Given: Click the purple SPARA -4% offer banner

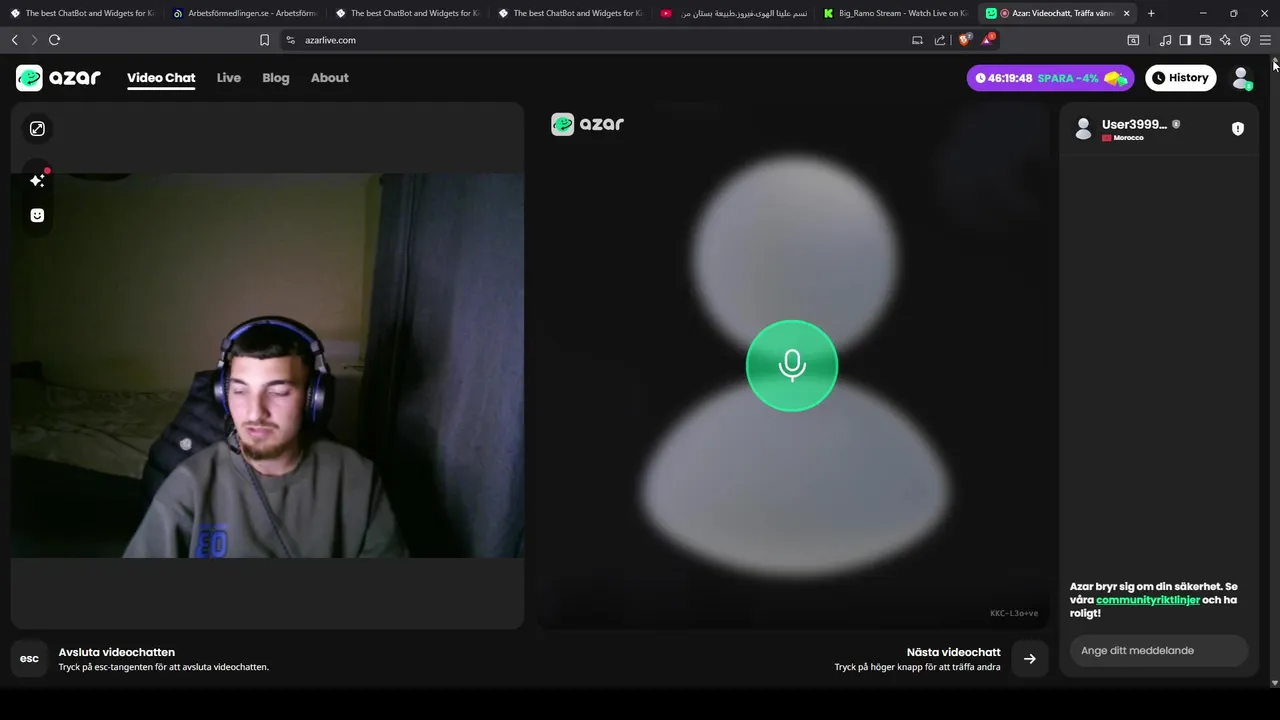Looking at the screenshot, I should (1050, 78).
